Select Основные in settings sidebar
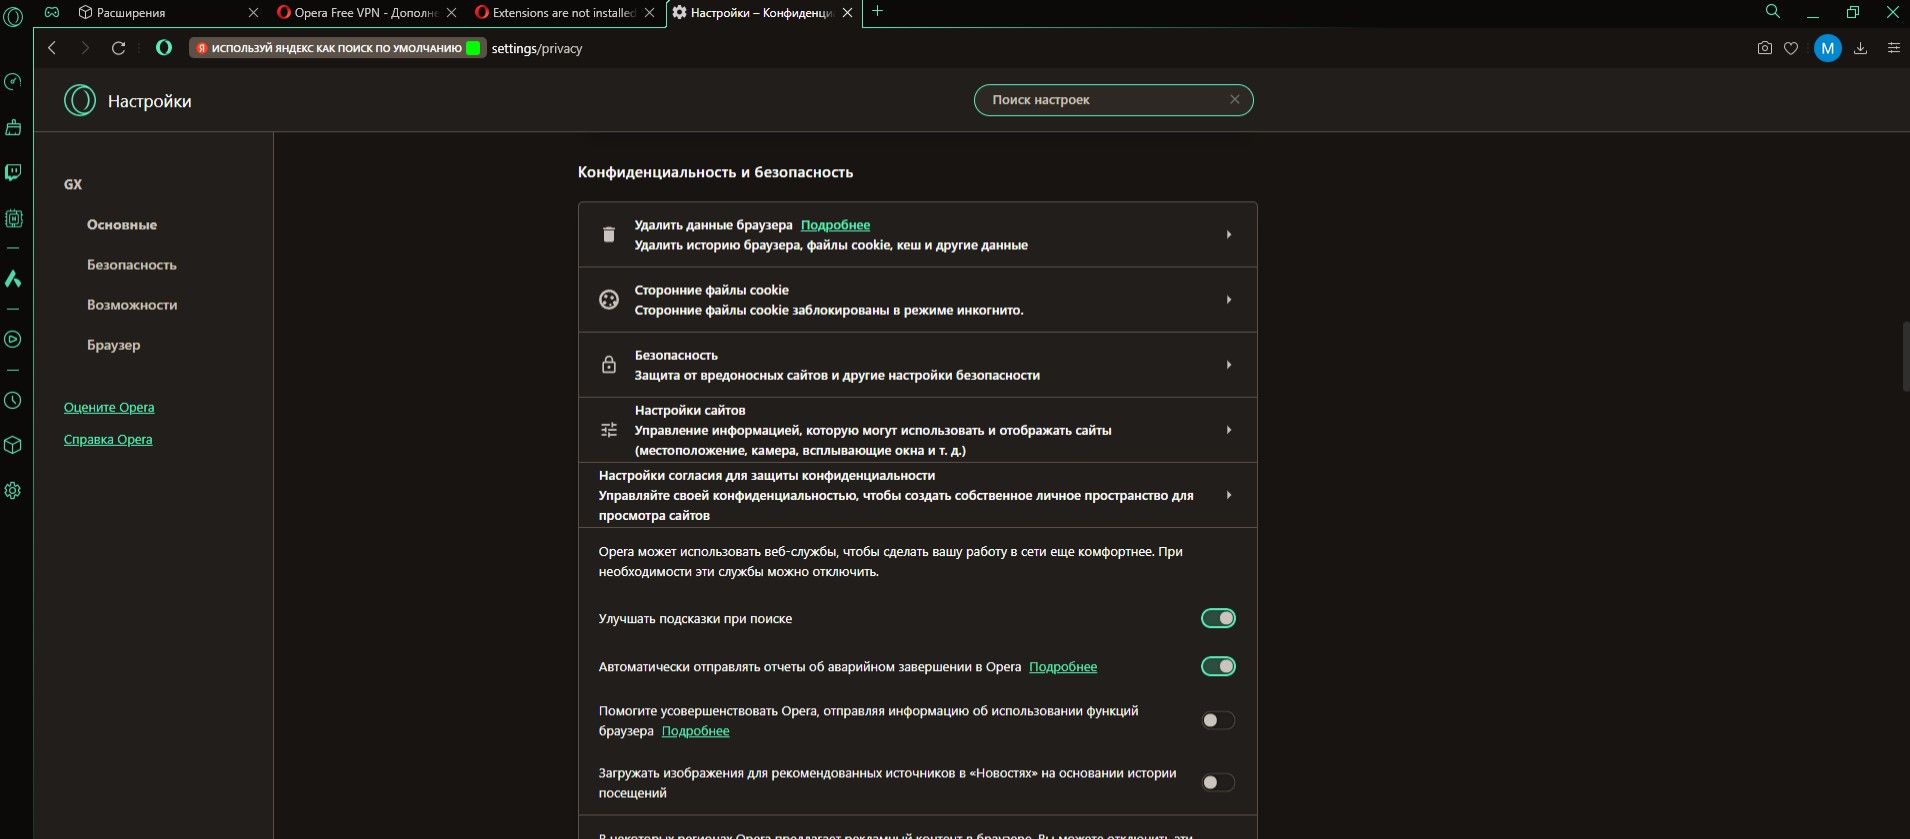Viewport: 1910px width, 839px height. point(122,225)
